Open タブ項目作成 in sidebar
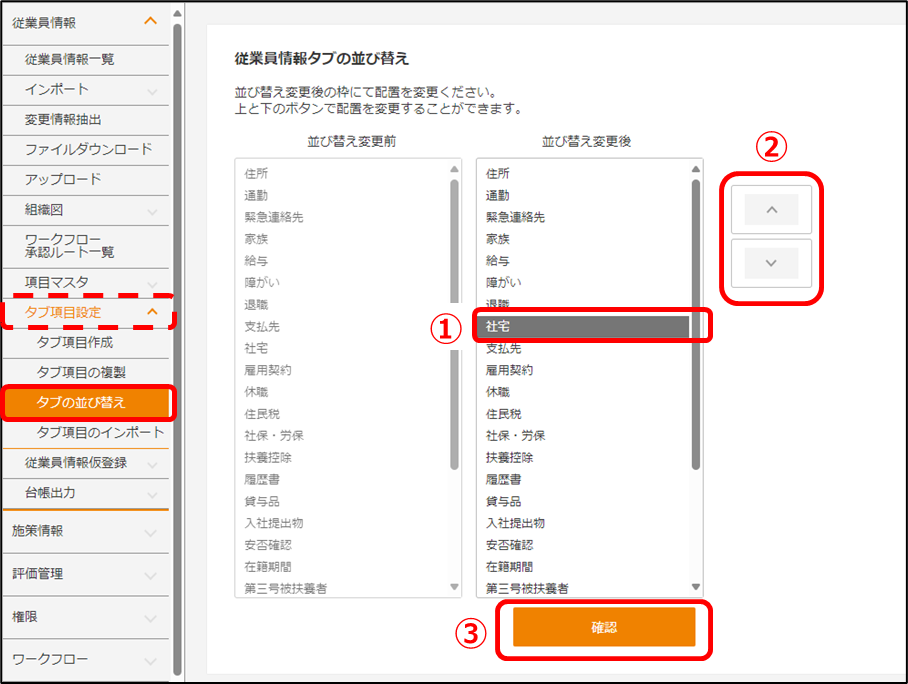 [75, 342]
